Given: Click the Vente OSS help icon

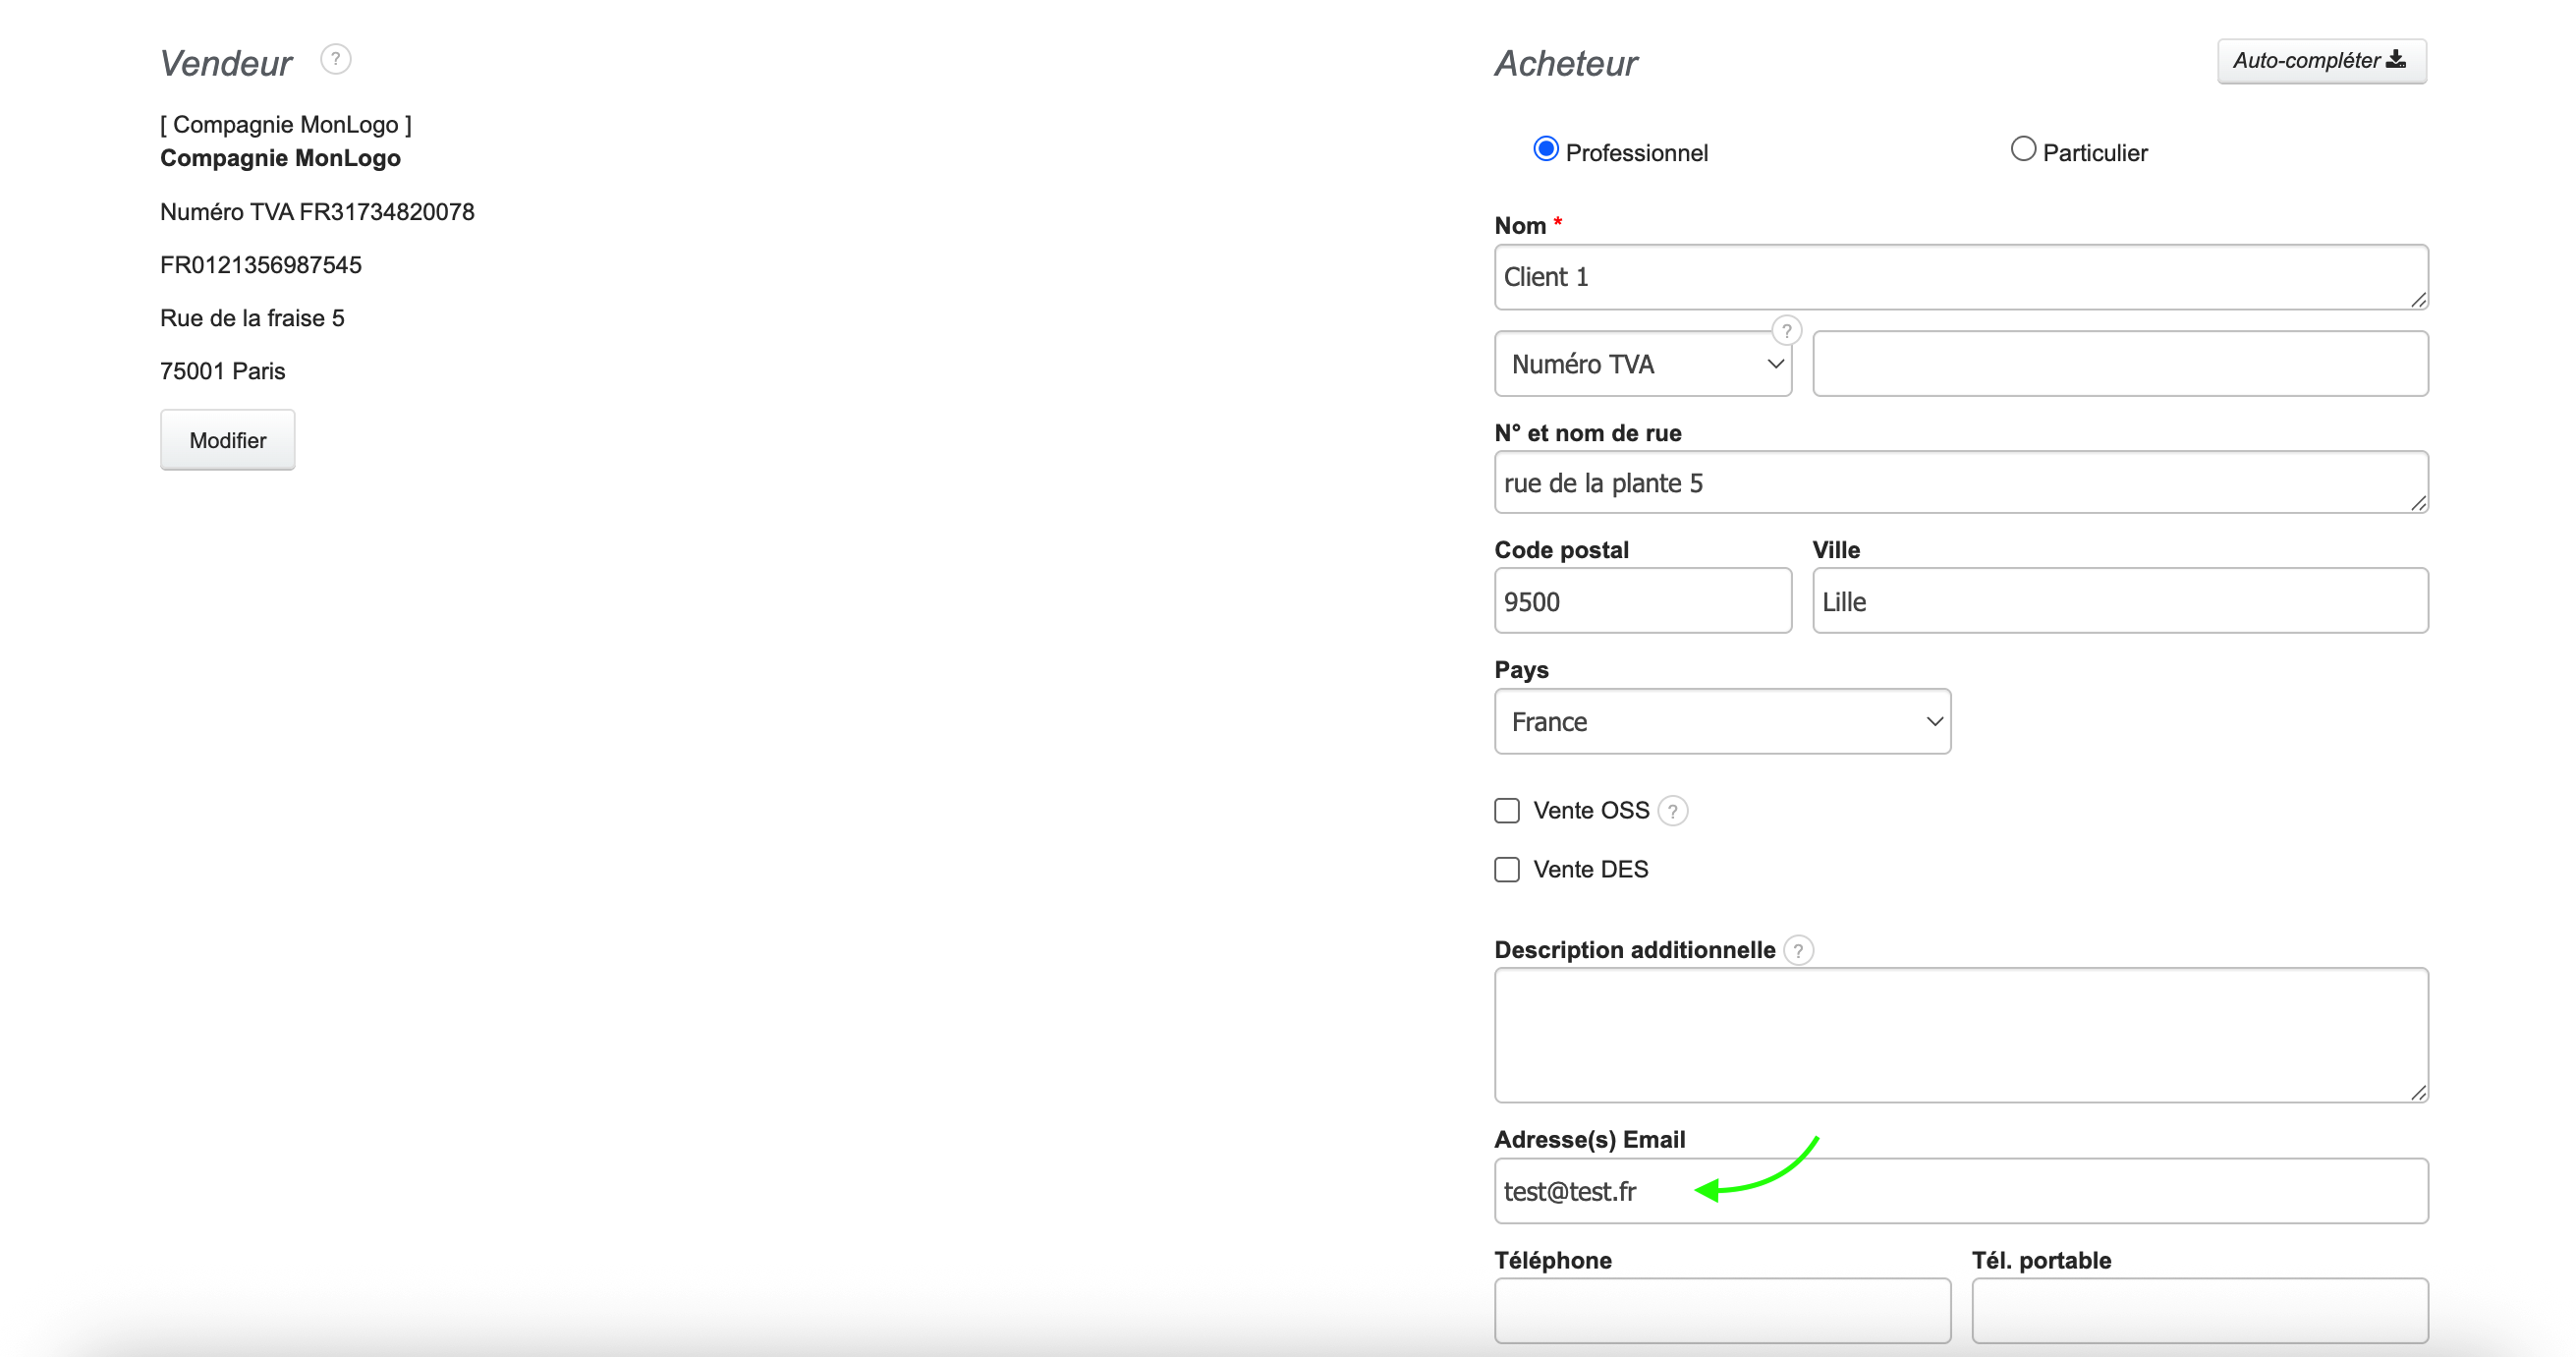Looking at the screenshot, I should coord(1672,811).
